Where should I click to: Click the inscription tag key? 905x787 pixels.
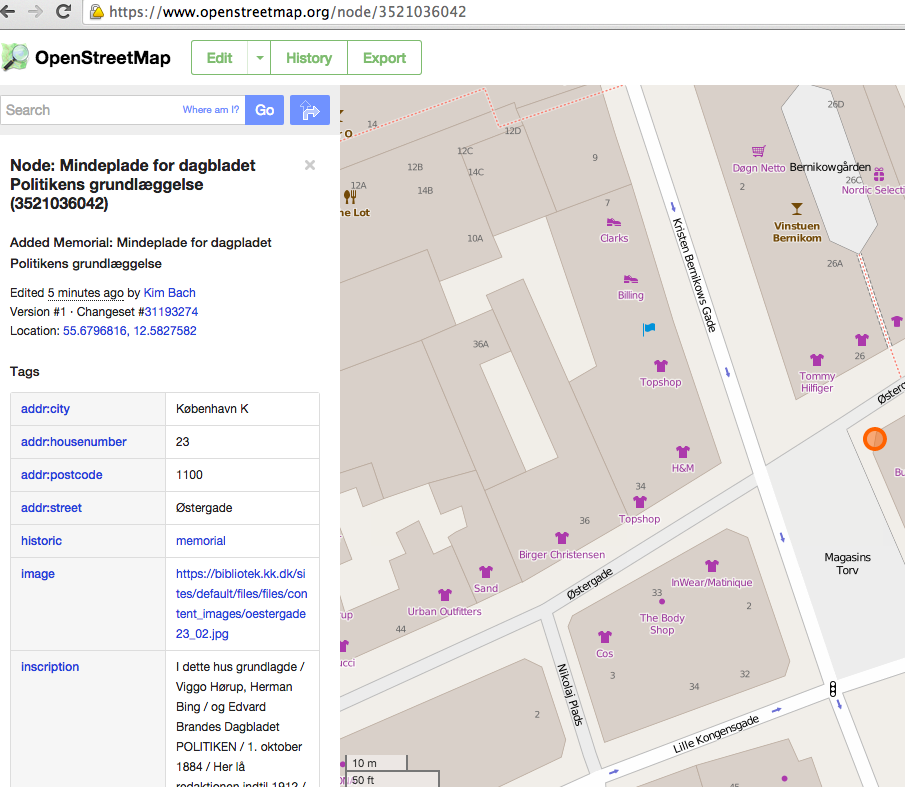(x=50, y=667)
